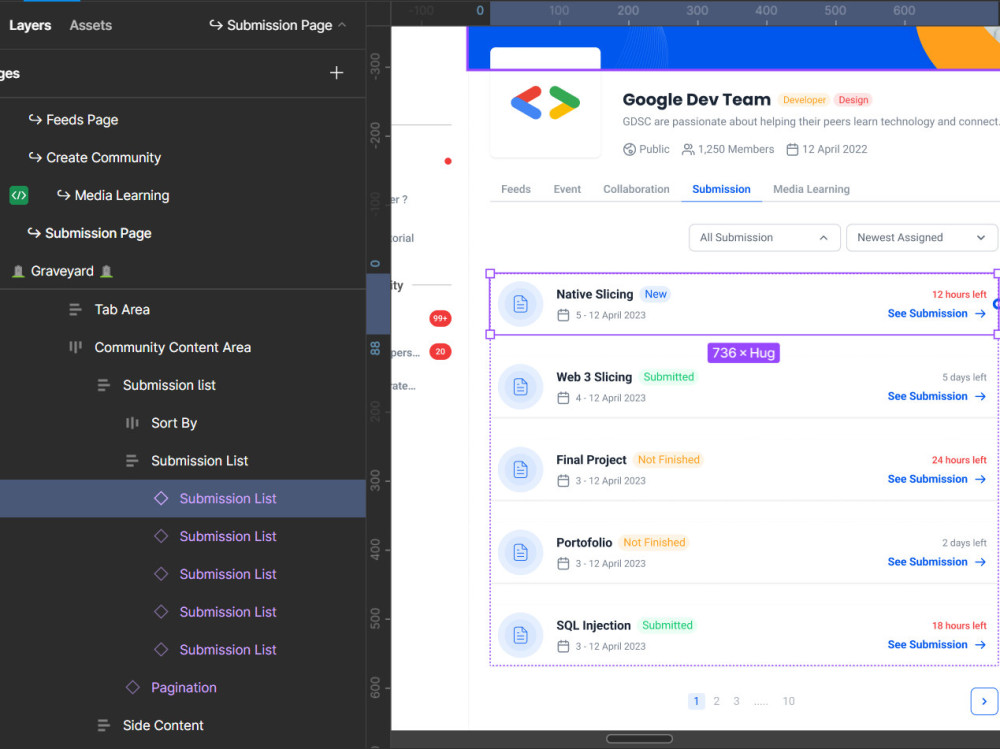This screenshot has height=749, width=1000.
Task: Click the 12 hours left deadline text
Action: point(959,294)
